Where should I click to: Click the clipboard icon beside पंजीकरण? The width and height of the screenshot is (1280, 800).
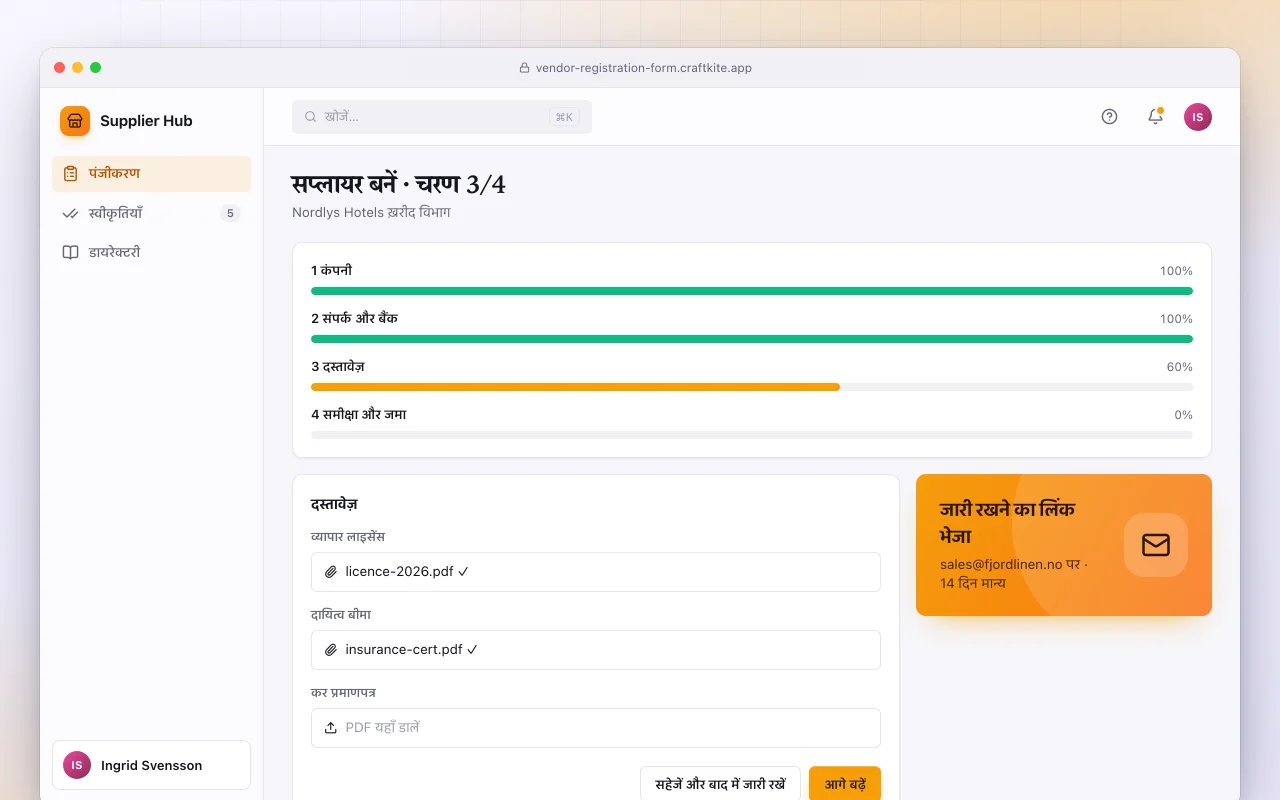click(70, 174)
